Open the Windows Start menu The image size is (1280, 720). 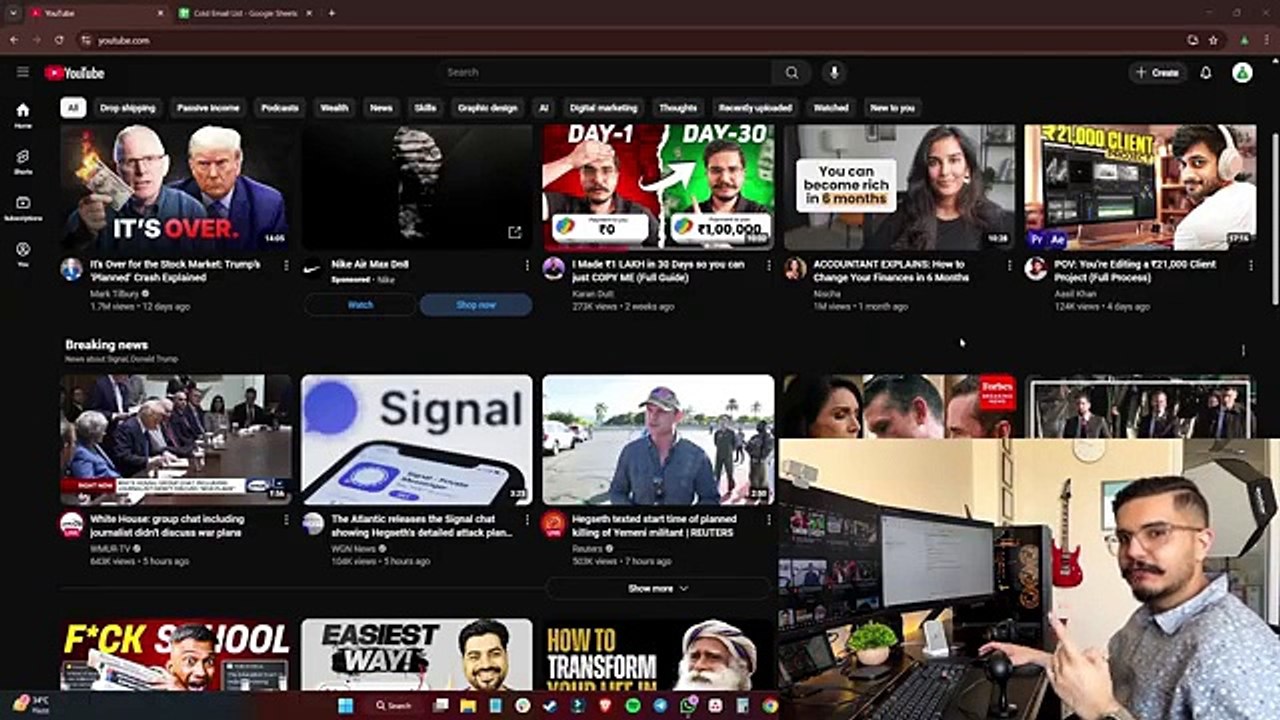point(346,705)
